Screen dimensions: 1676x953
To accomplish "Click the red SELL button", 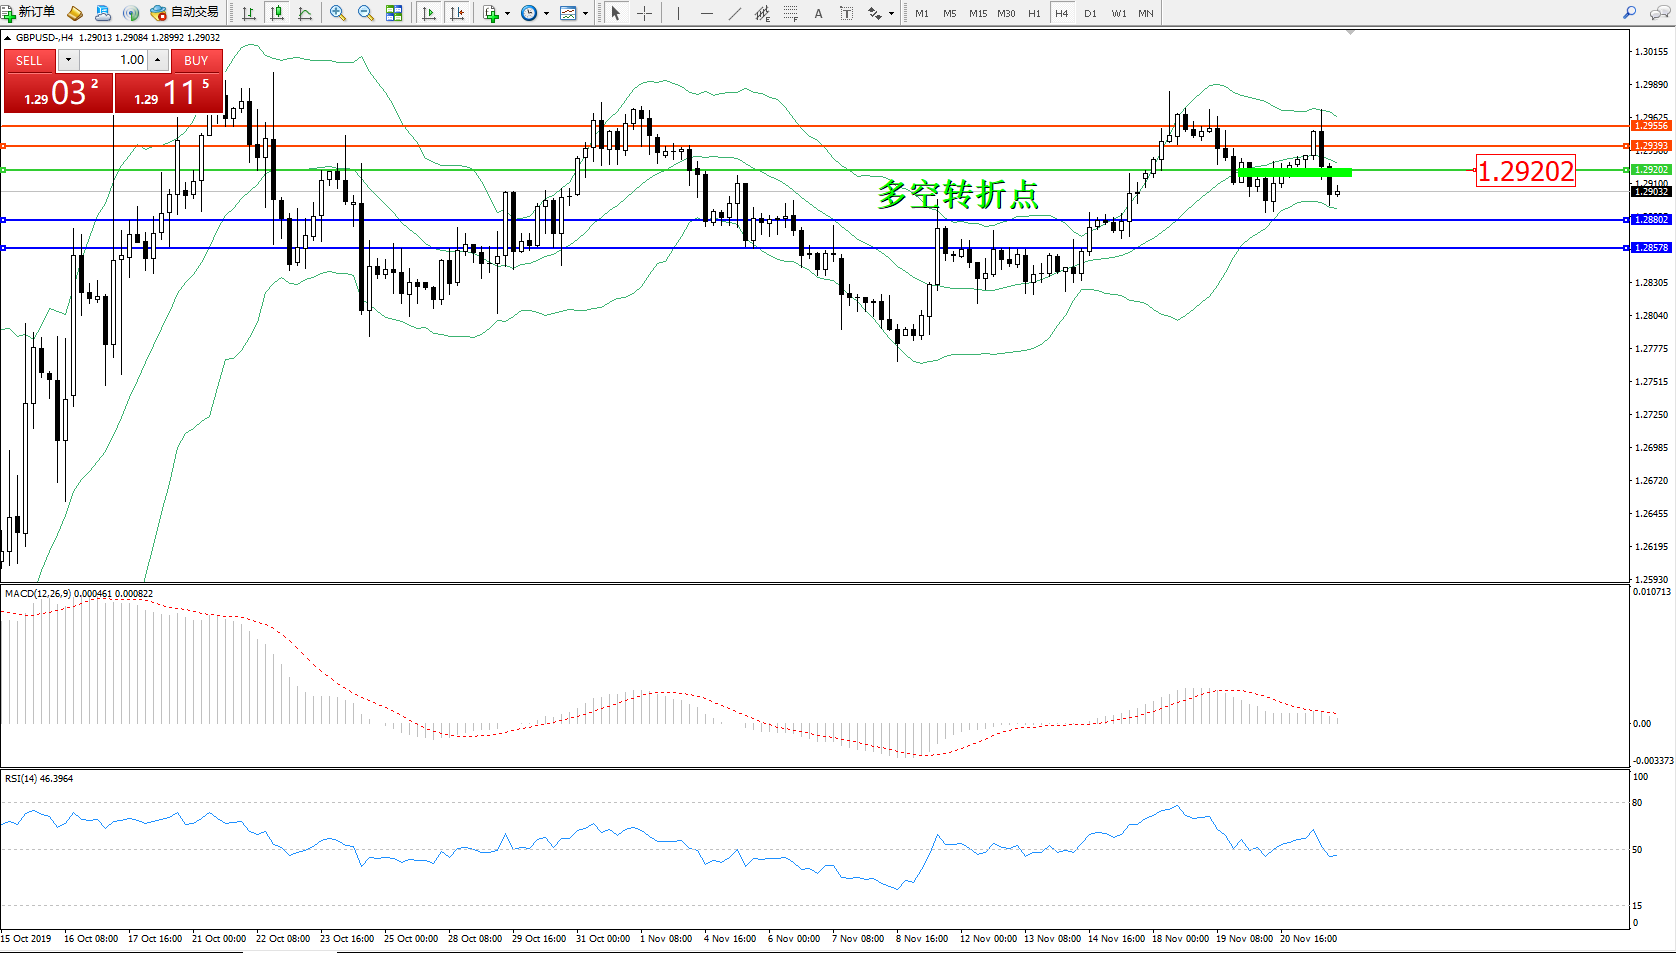I will (x=29, y=60).
